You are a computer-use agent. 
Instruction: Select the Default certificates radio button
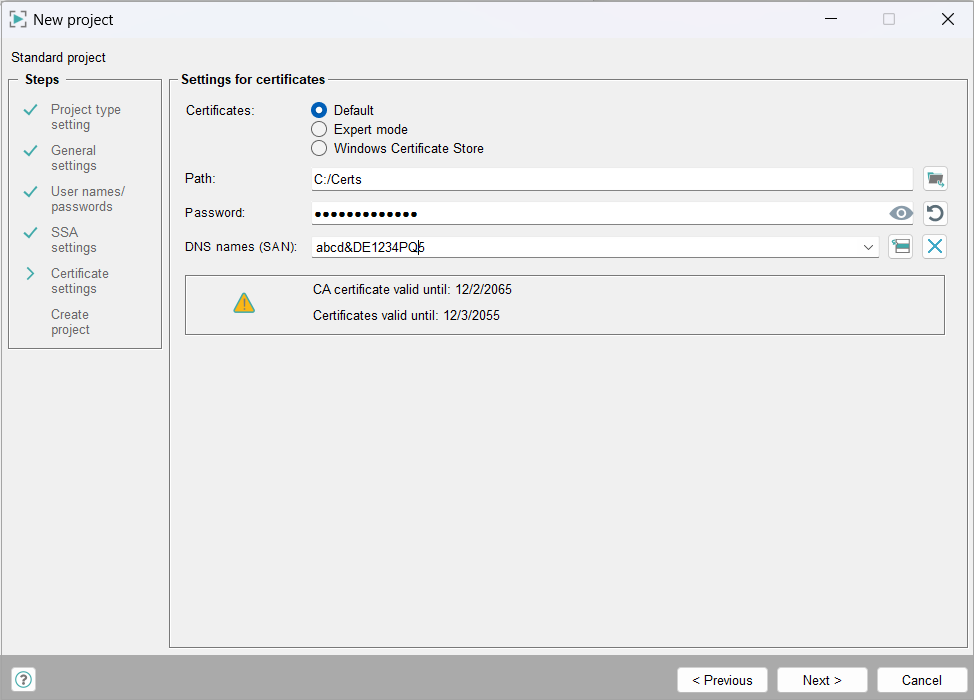pyautogui.click(x=319, y=111)
